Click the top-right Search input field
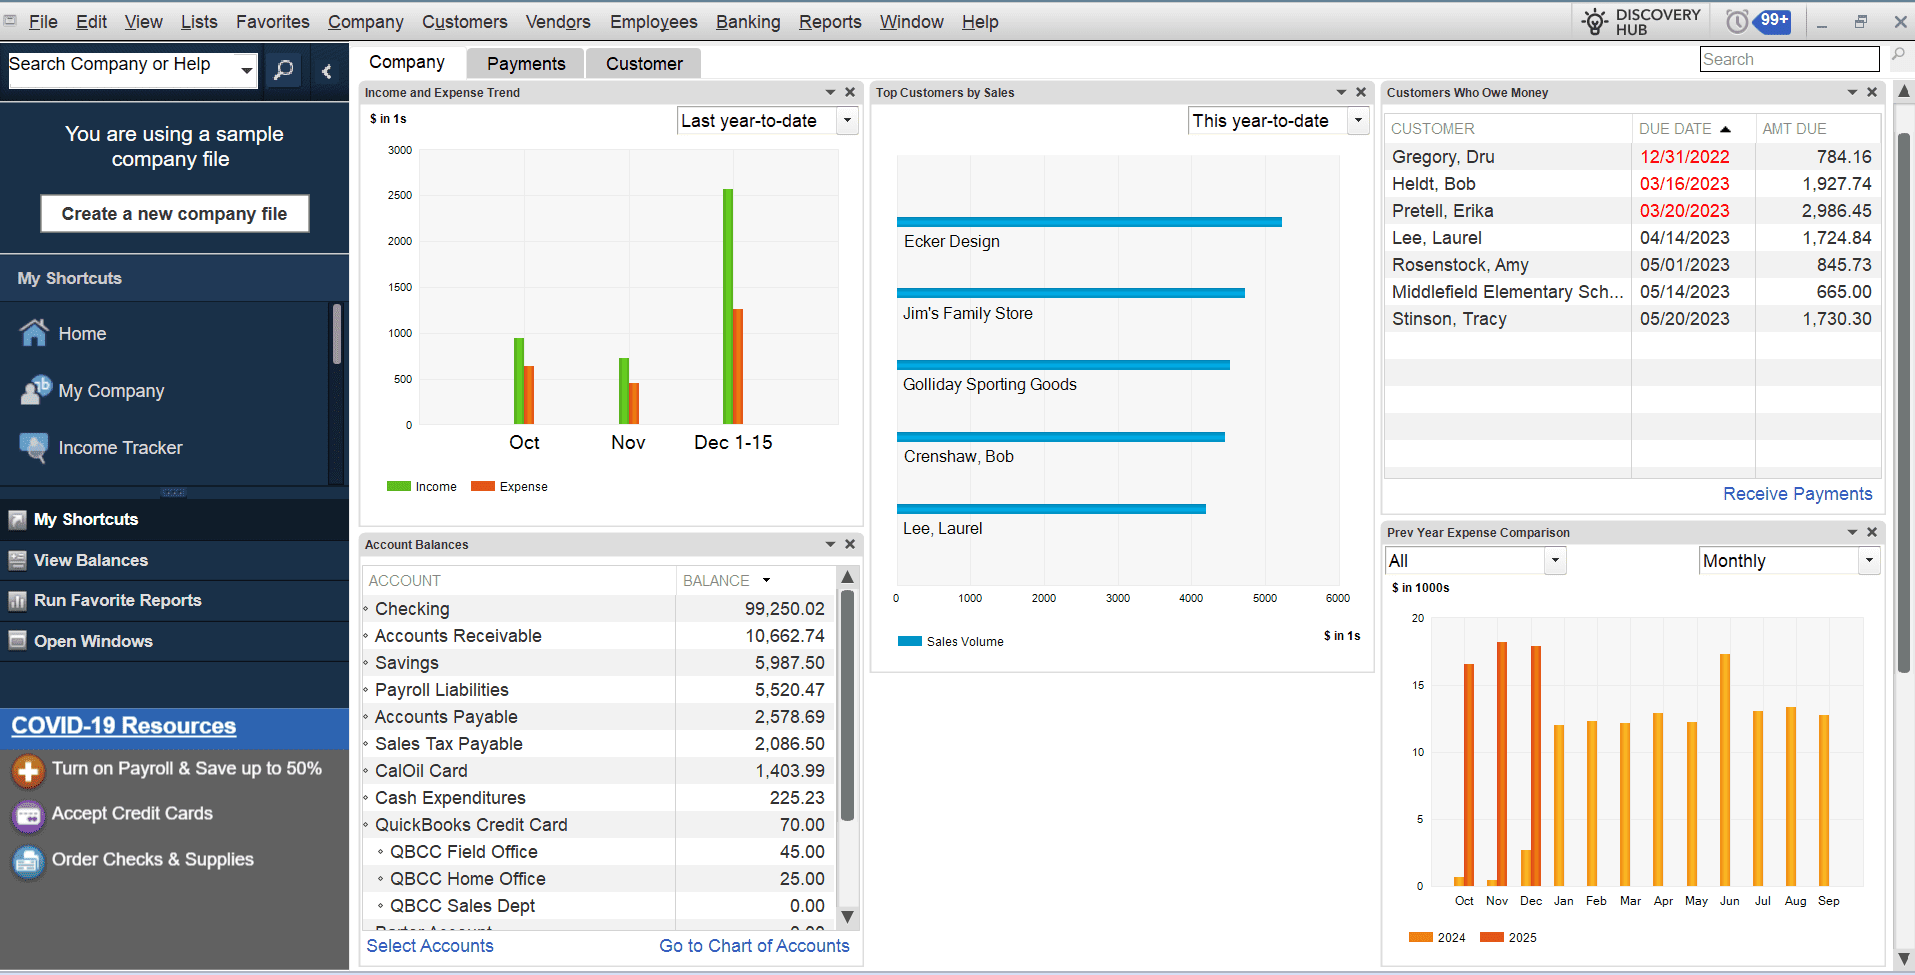This screenshot has height=975, width=1915. pos(1789,59)
